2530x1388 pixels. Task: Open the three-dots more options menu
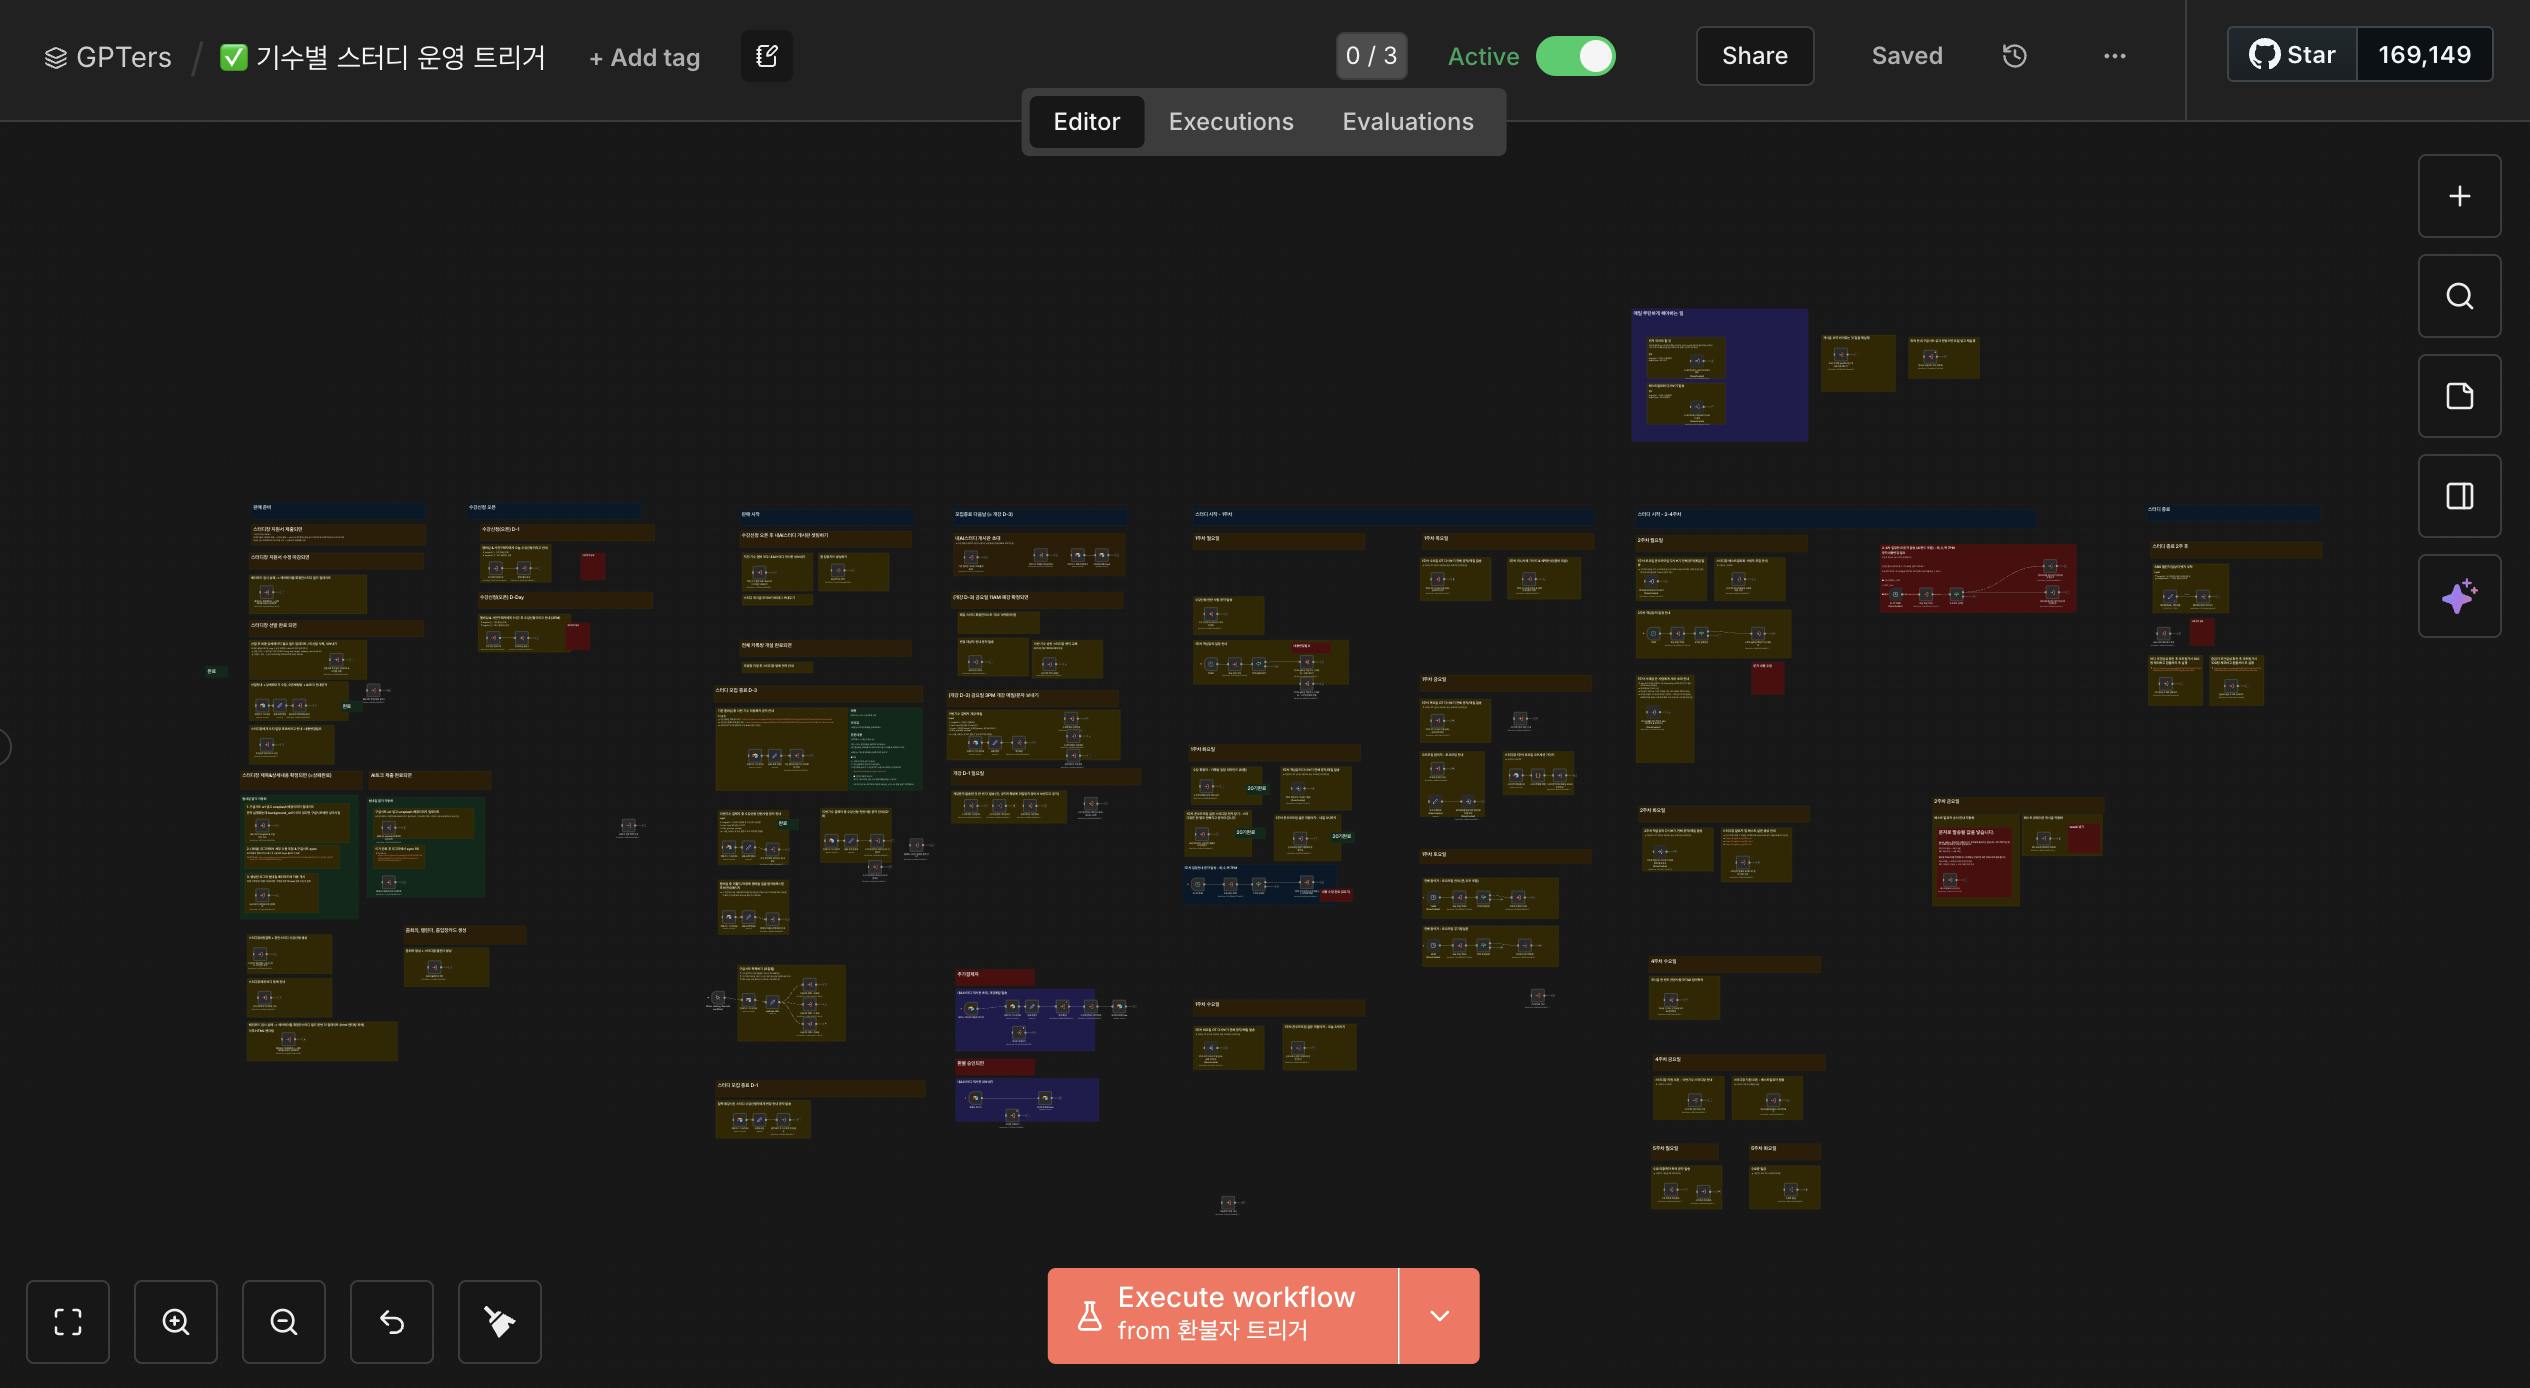click(2114, 56)
